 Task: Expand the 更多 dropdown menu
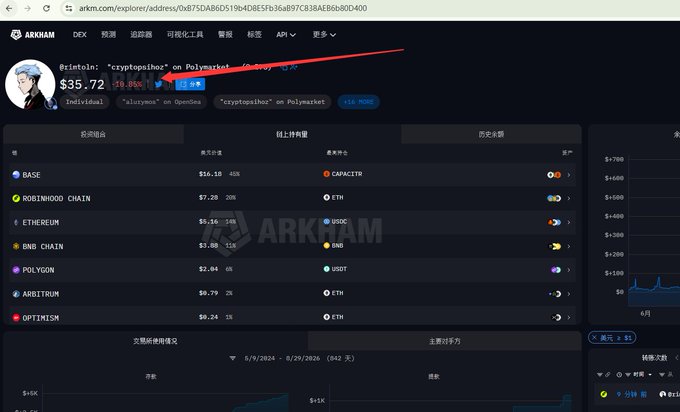(x=324, y=35)
